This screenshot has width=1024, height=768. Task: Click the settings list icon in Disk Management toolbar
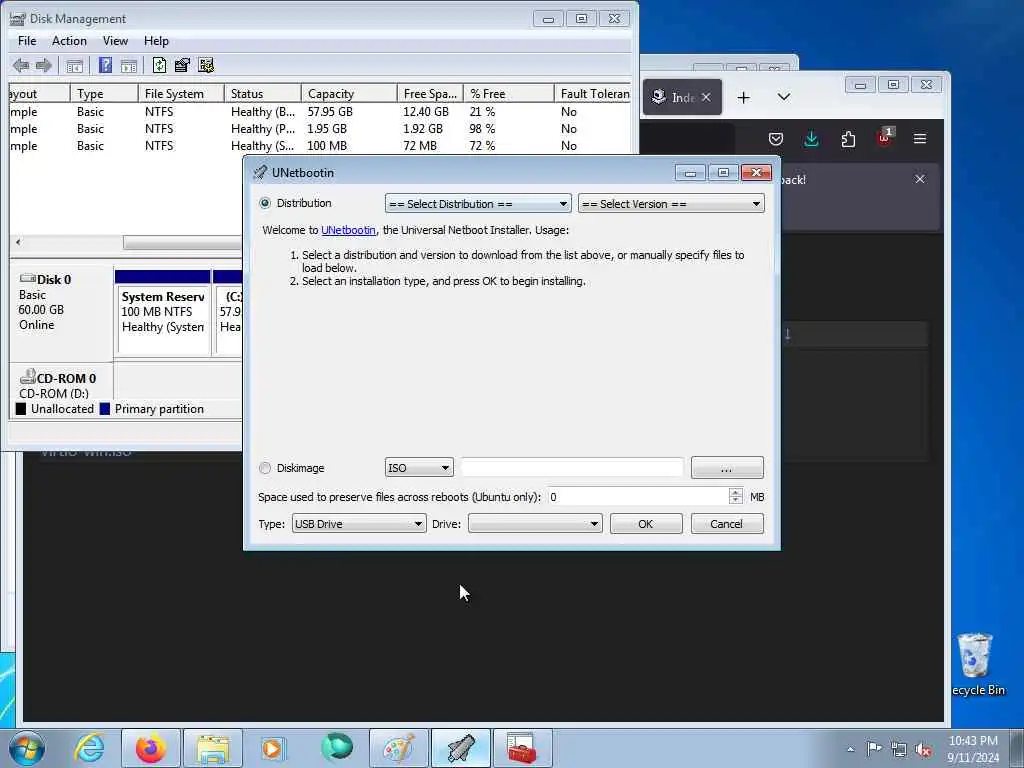(x=206, y=65)
